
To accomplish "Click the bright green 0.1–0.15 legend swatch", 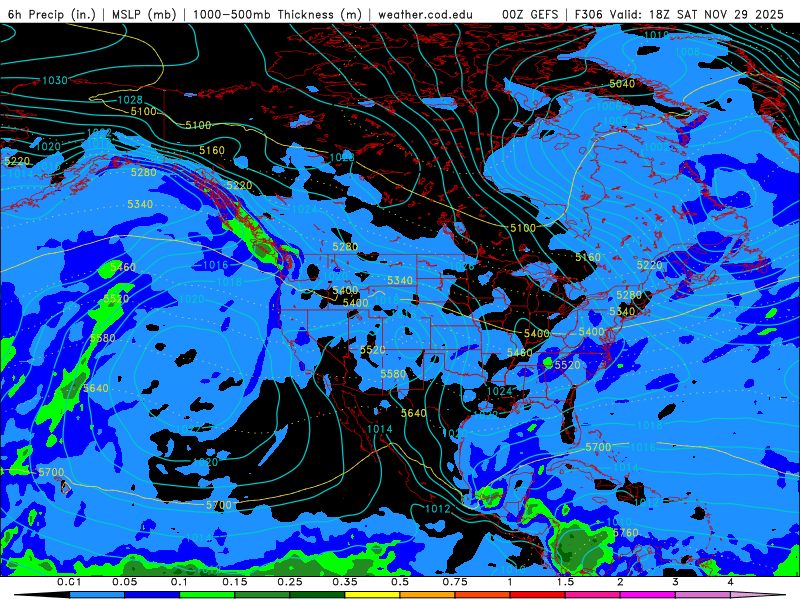I will point(207,595).
